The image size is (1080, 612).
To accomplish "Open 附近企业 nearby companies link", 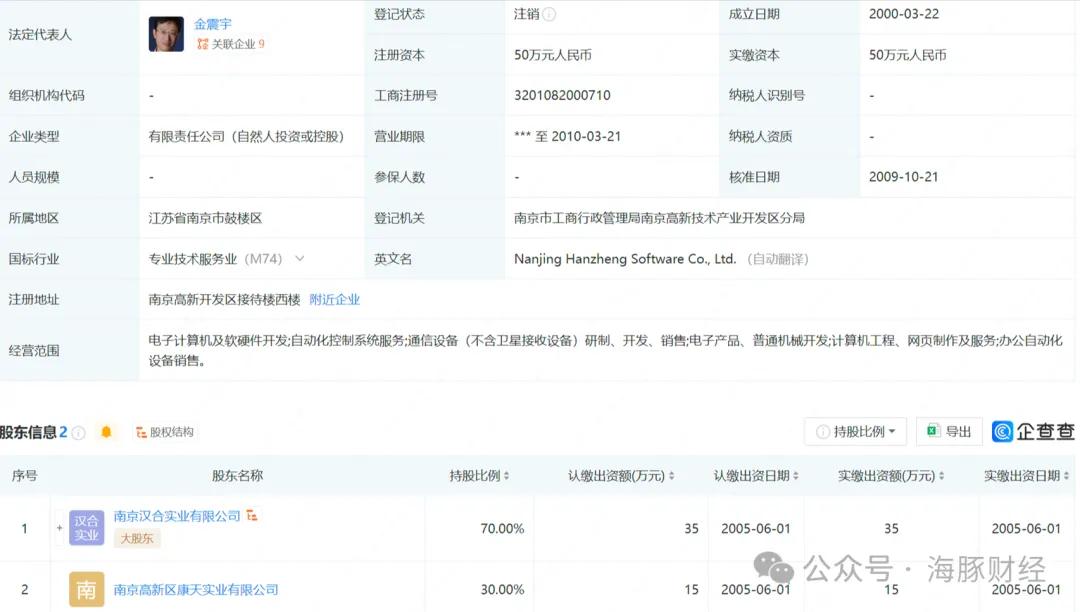I will pos(335,299).
